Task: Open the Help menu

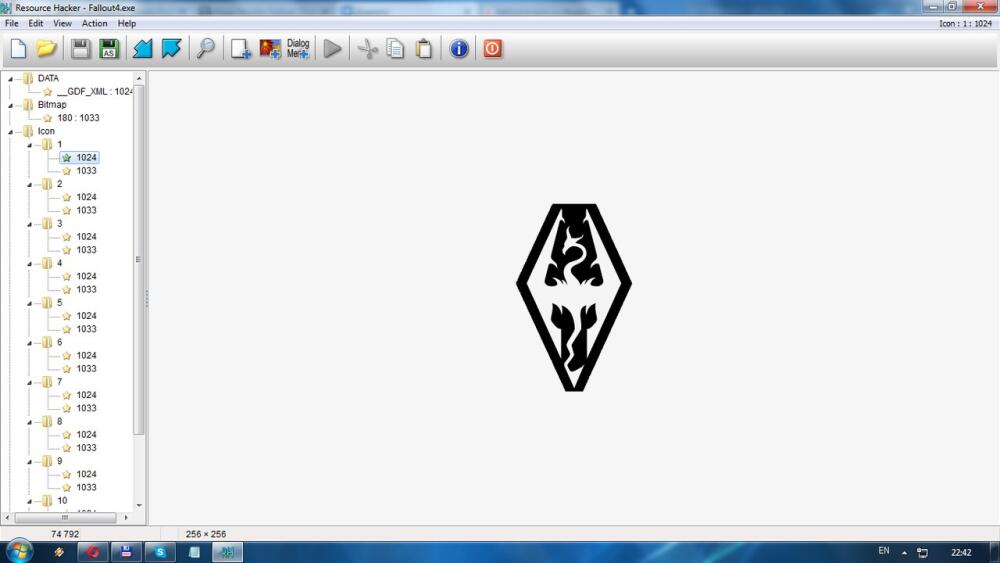Action: (x=127, y=23)
